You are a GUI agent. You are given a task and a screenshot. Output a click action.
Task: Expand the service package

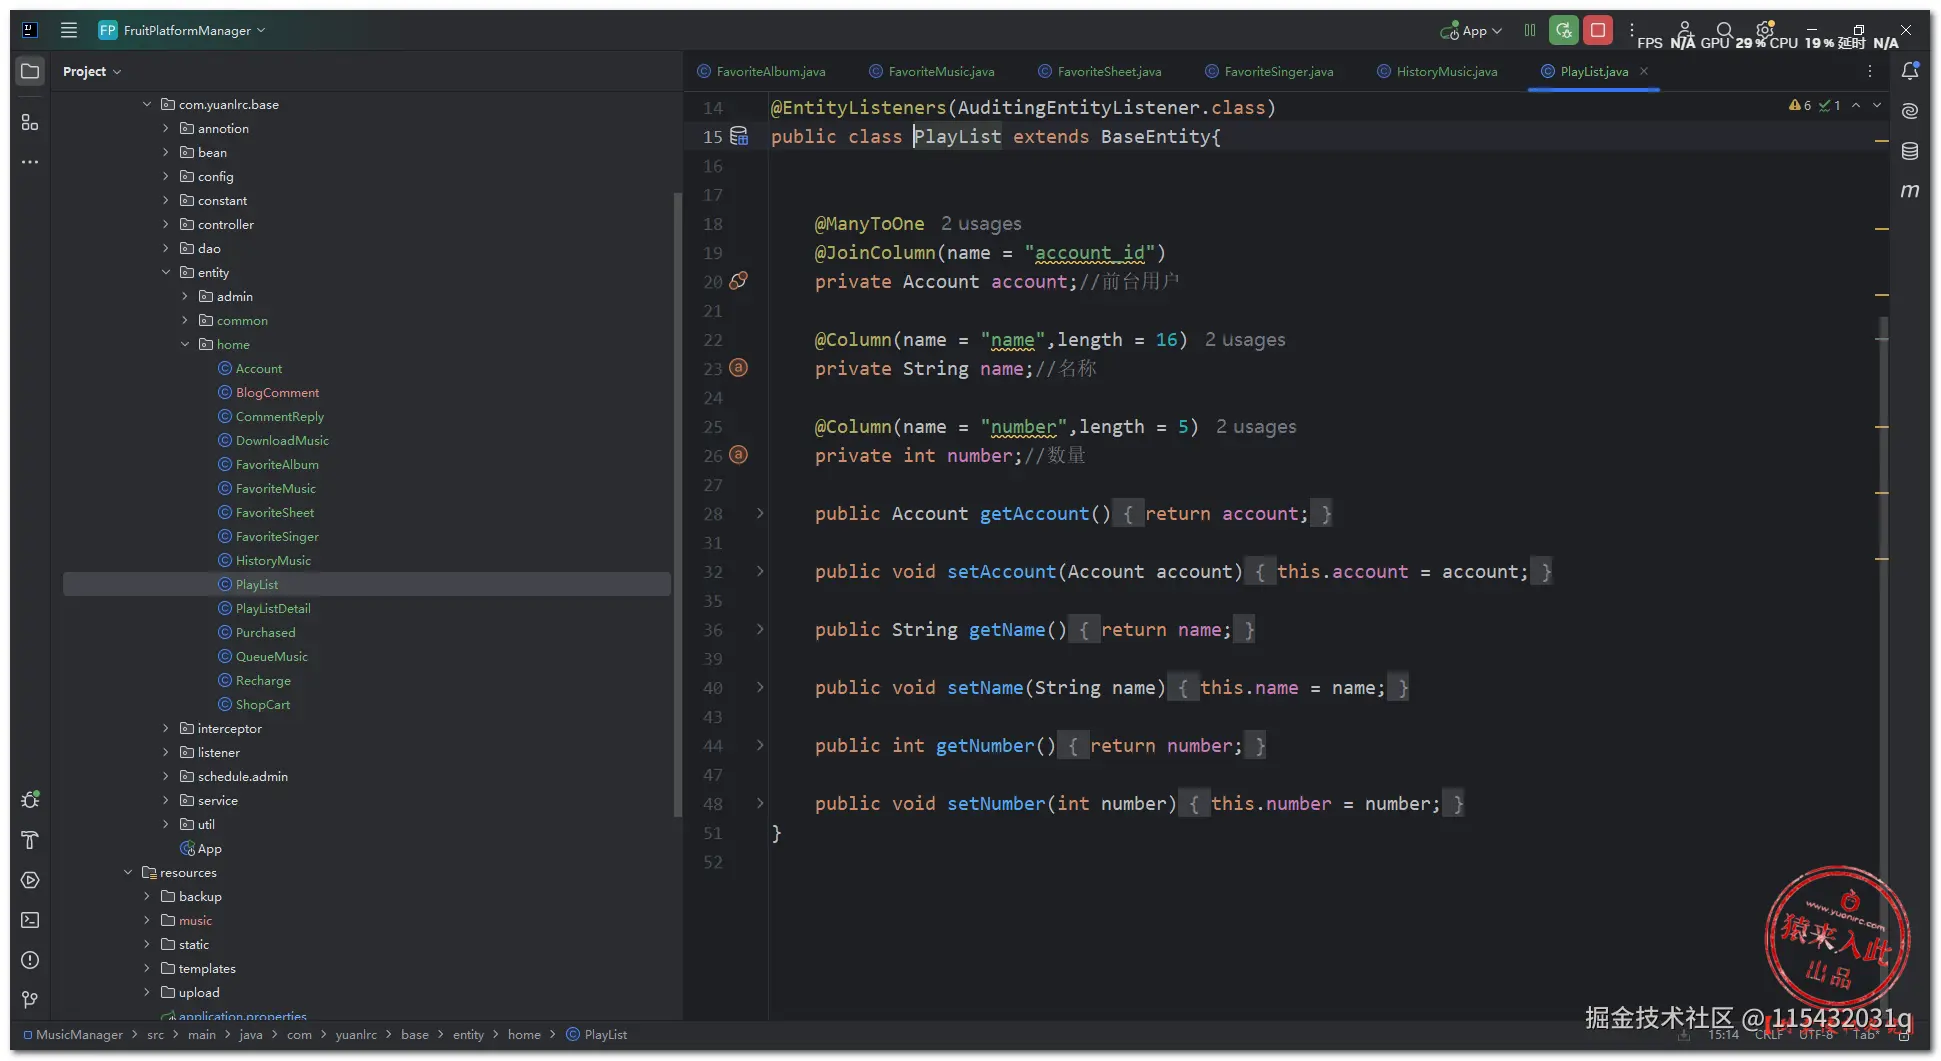(x=166, y=800)
